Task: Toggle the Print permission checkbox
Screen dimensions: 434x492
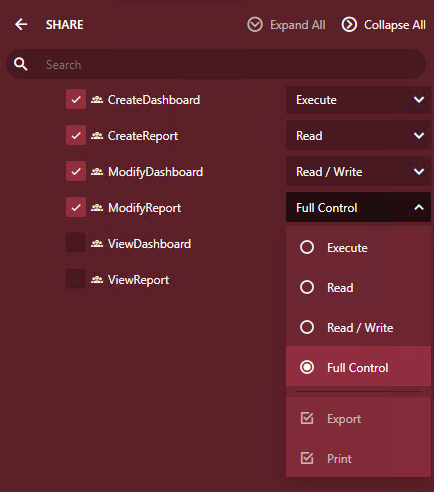Action: pyautogui.click(x=307, y=458)
